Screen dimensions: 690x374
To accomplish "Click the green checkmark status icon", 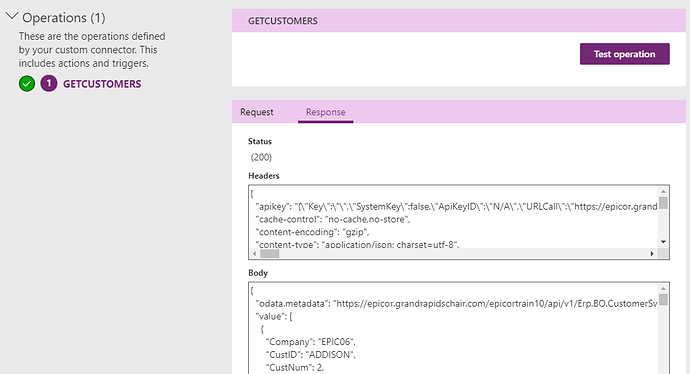I will (x=27, y=84).
